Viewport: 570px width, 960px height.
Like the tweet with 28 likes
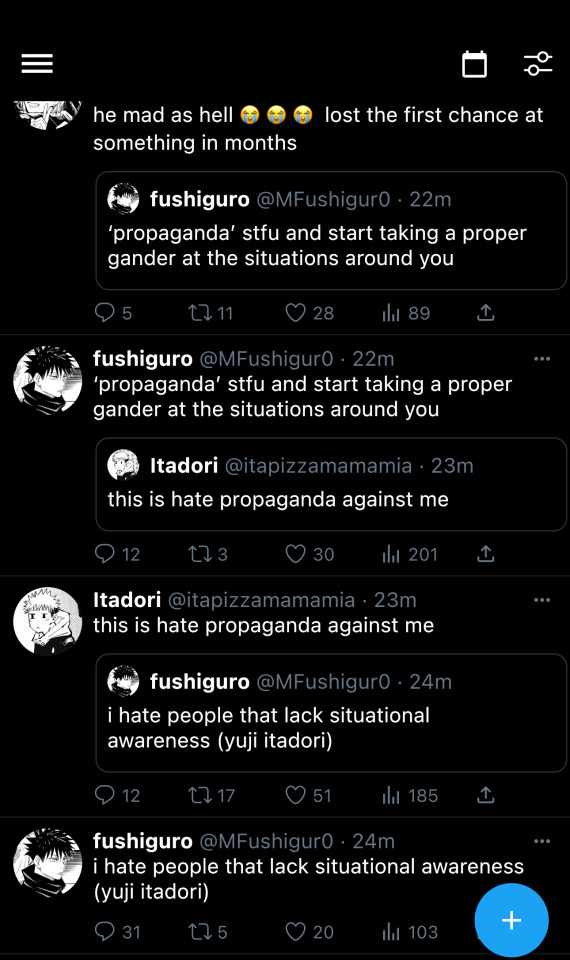(x=295, y=313)
